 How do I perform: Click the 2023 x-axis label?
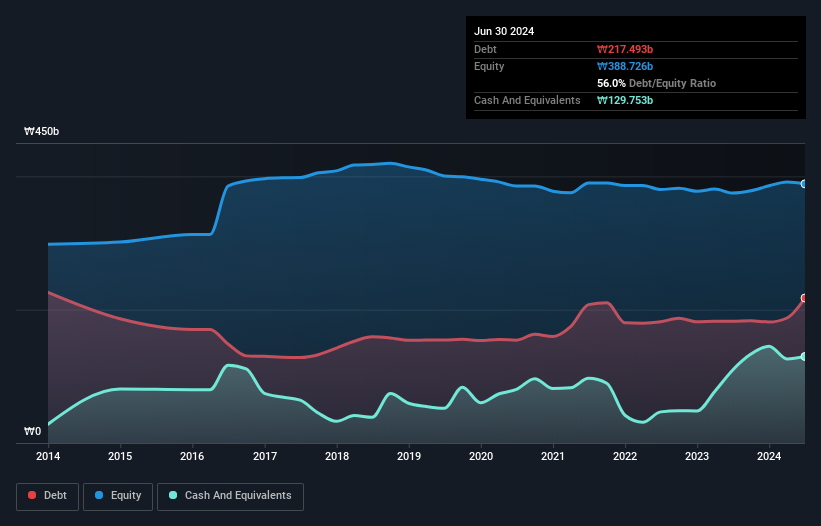click(697, 456)
